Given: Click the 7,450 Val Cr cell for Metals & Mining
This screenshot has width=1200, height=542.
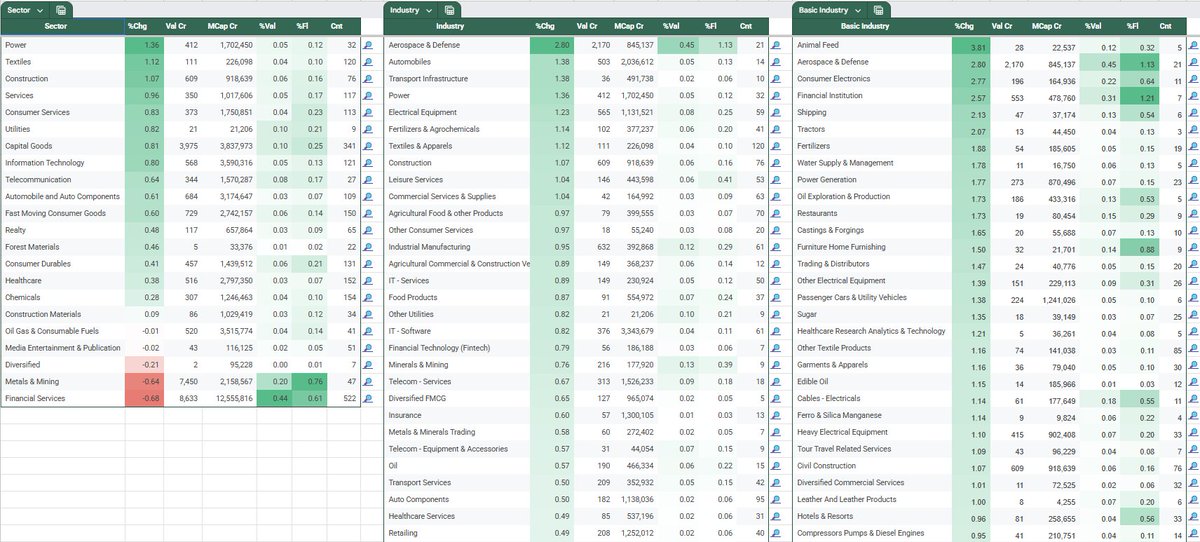Looking at the screenshot, I should [x=183, y=382].
